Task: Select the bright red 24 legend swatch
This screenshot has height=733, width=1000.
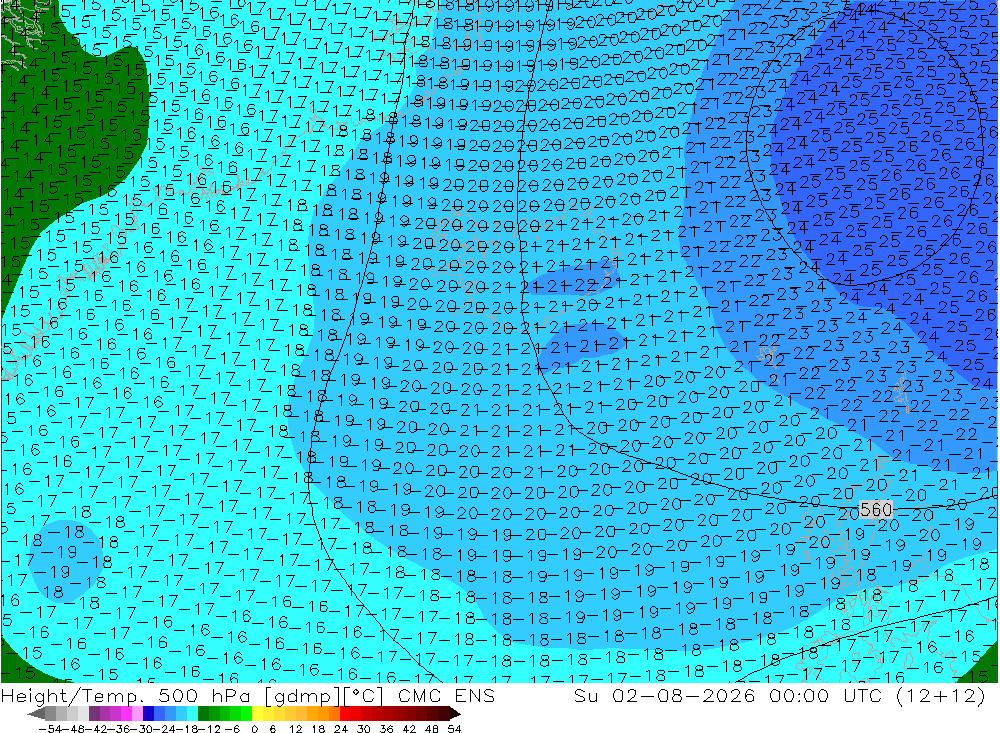Action: pyautogui.click(x=345, y=713)
